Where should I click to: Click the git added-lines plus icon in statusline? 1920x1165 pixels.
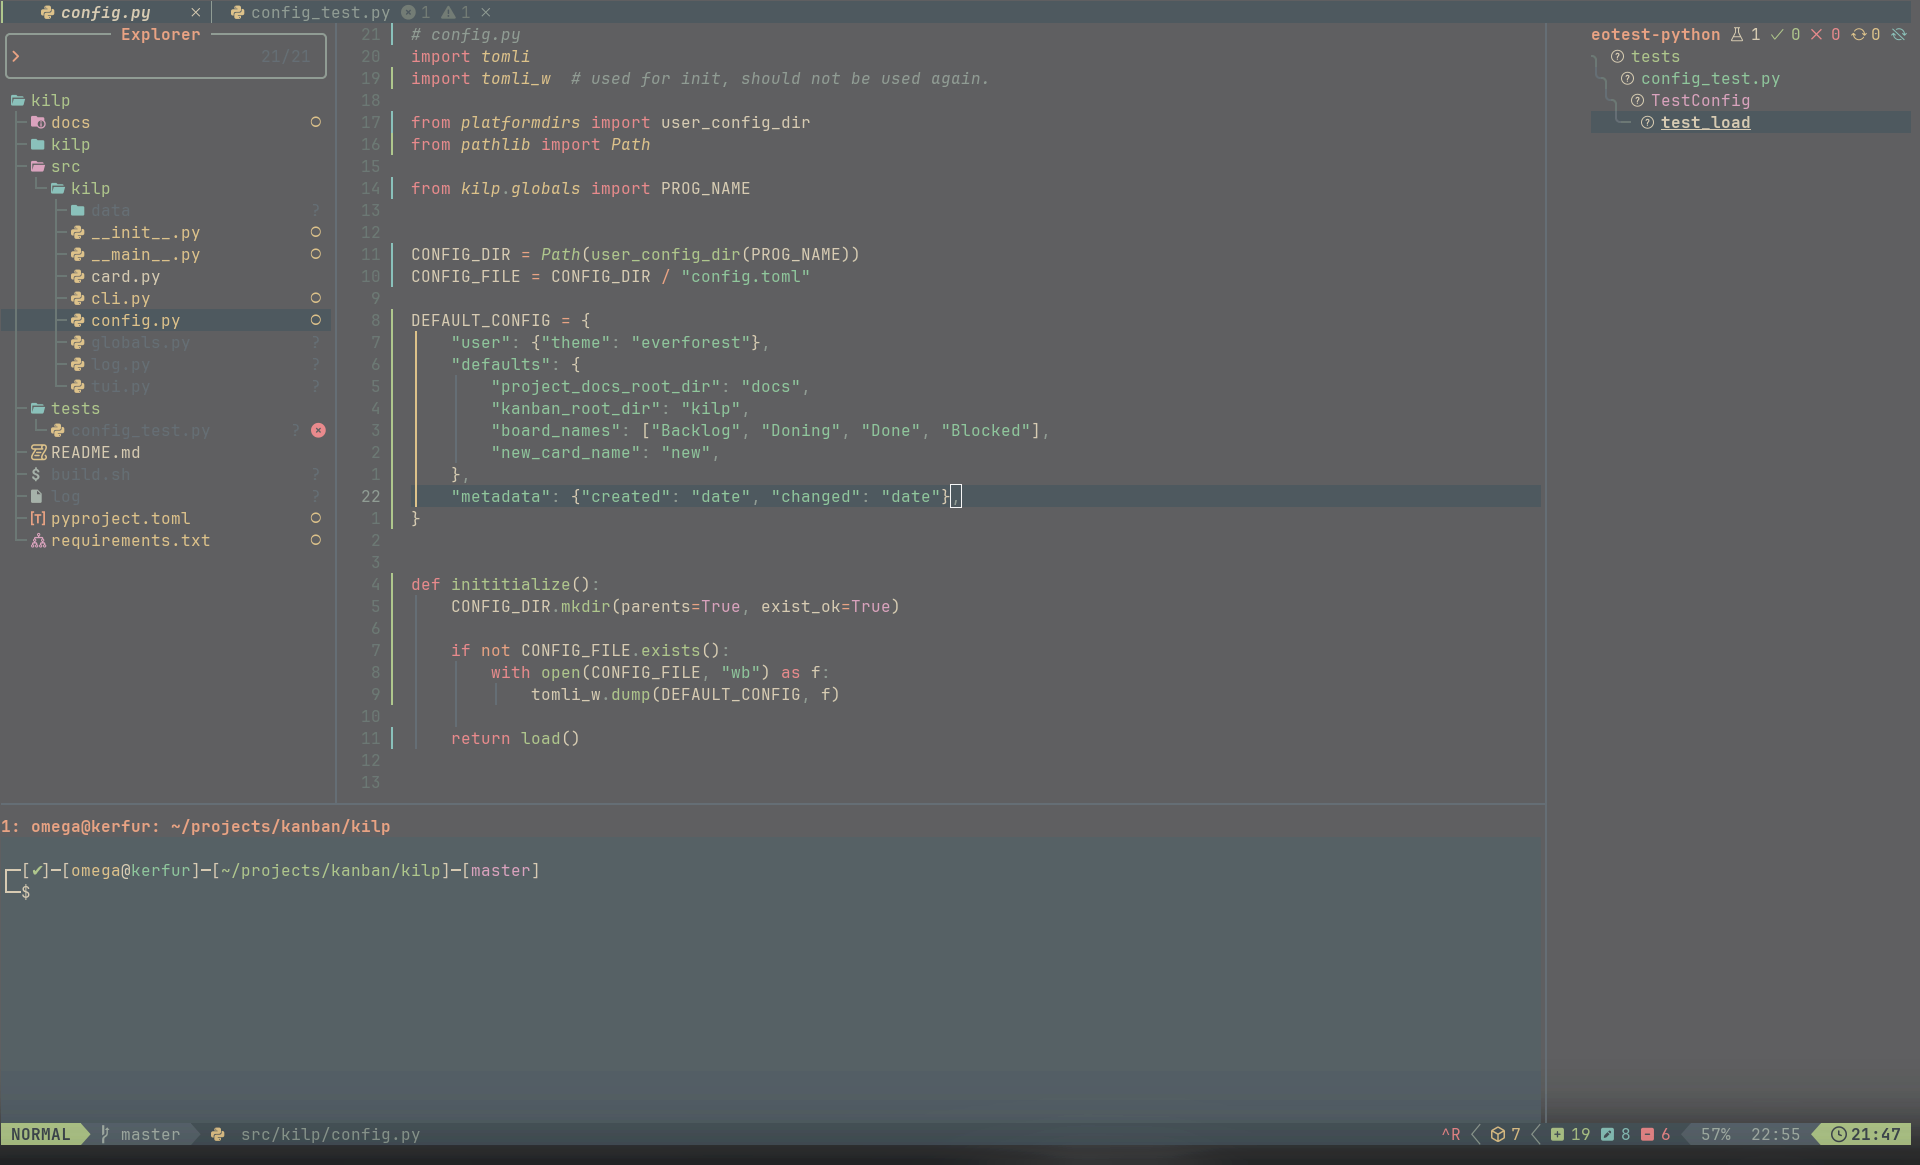pos(1557,1134)
